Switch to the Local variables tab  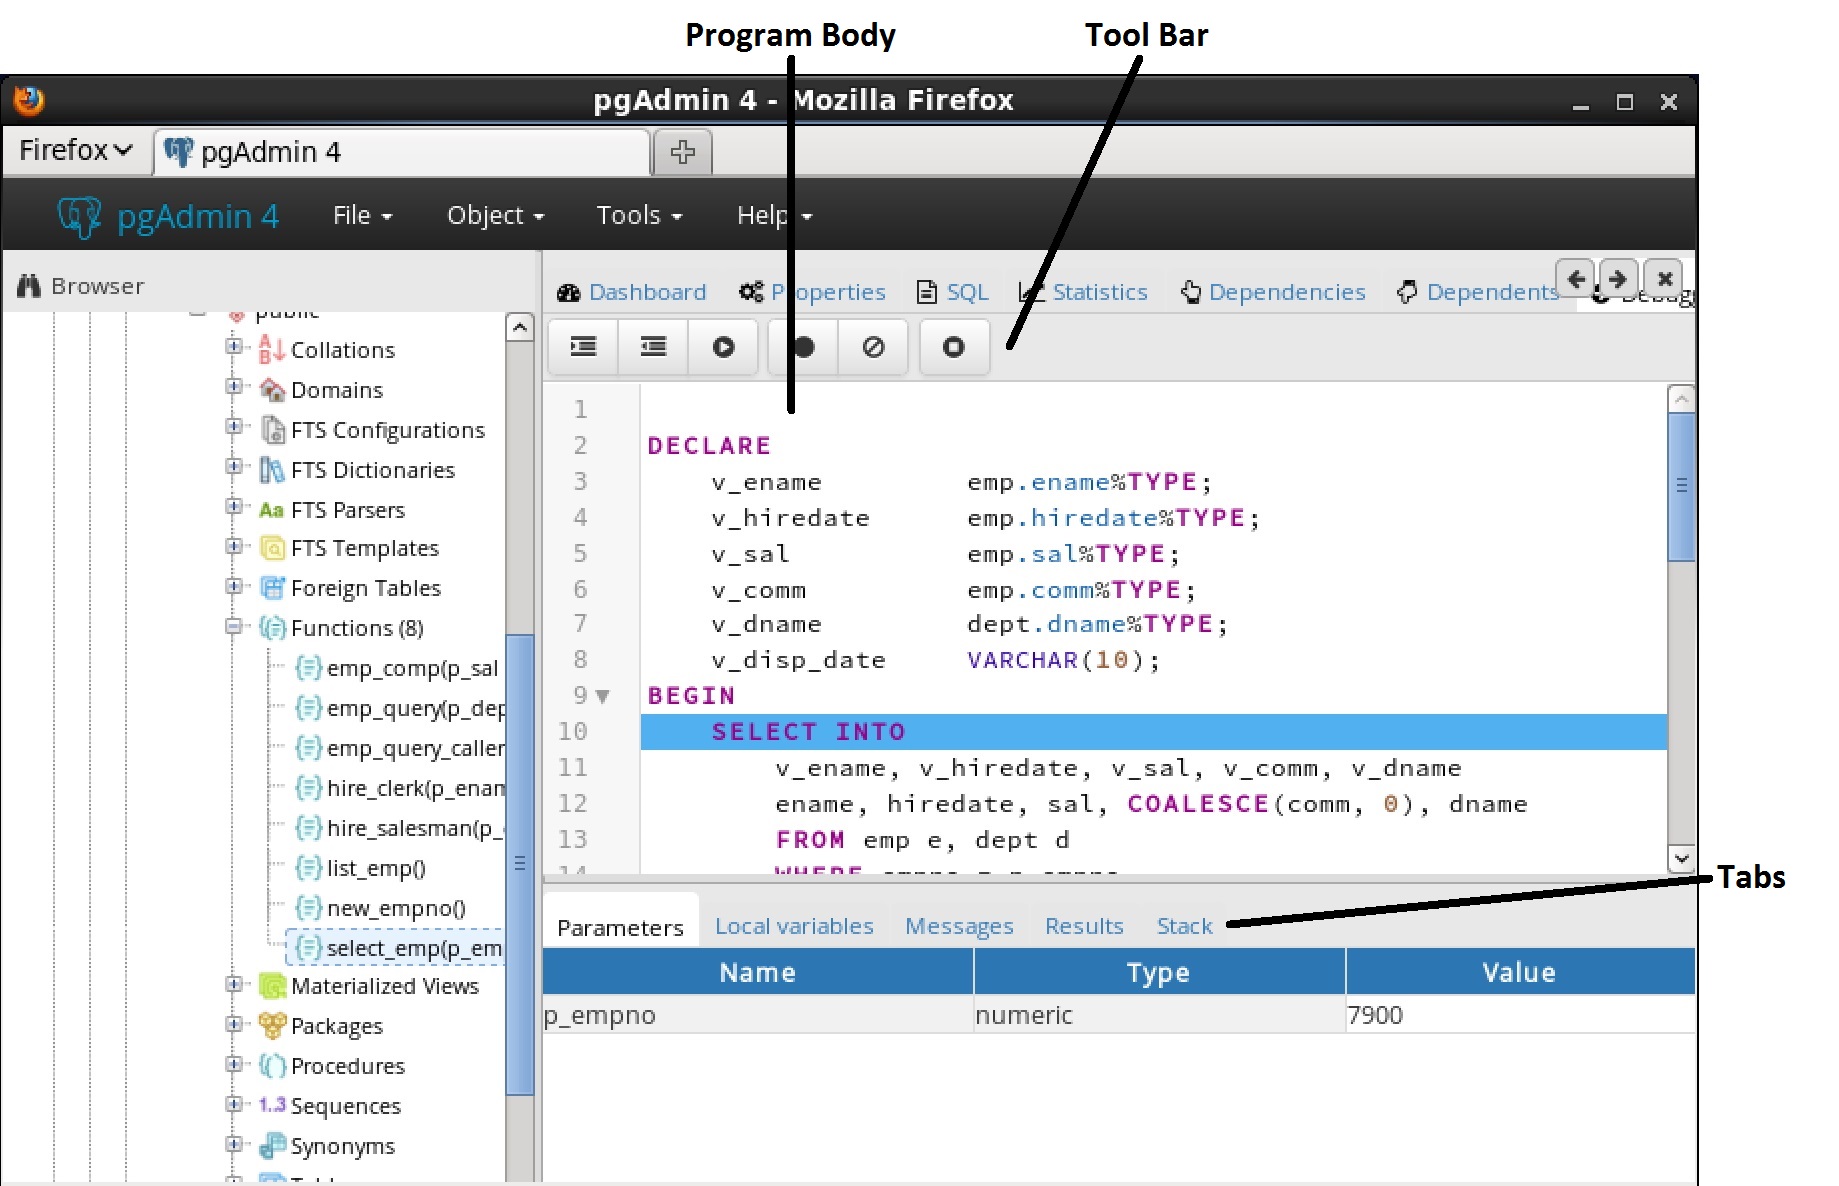point(793,927)
